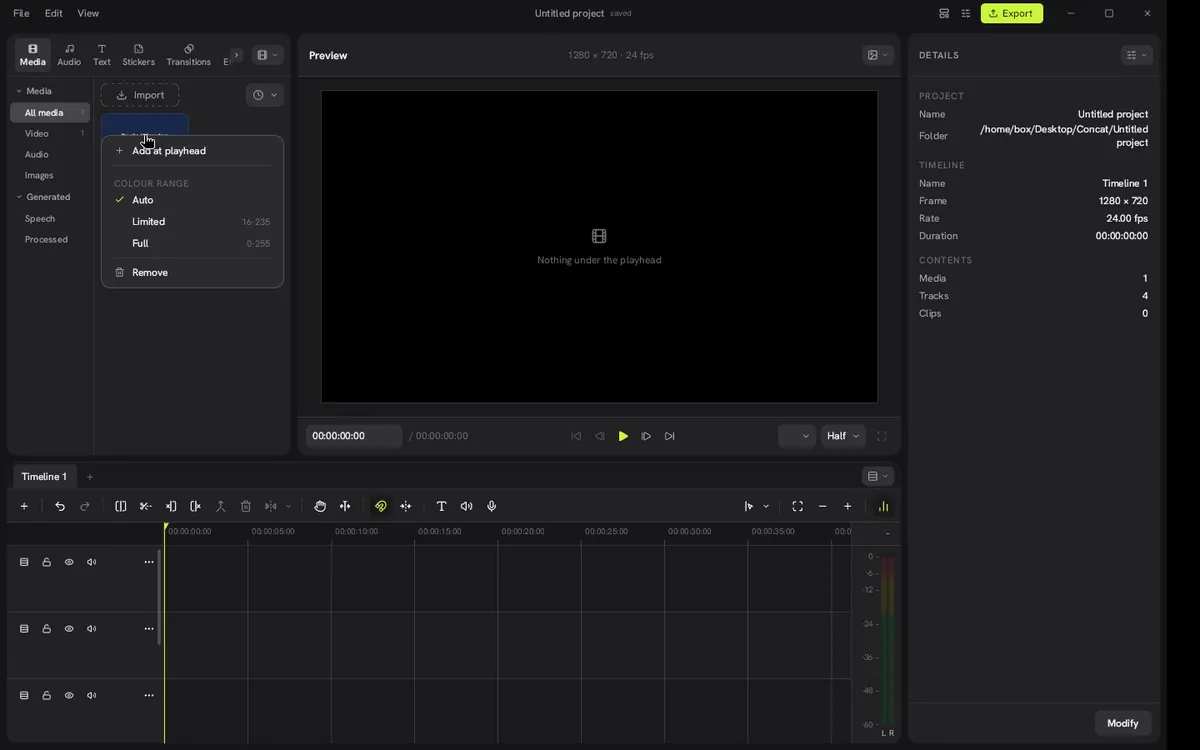
Task: Click the trash delete icon in timeline toolbar
Action: pos(245,506)
